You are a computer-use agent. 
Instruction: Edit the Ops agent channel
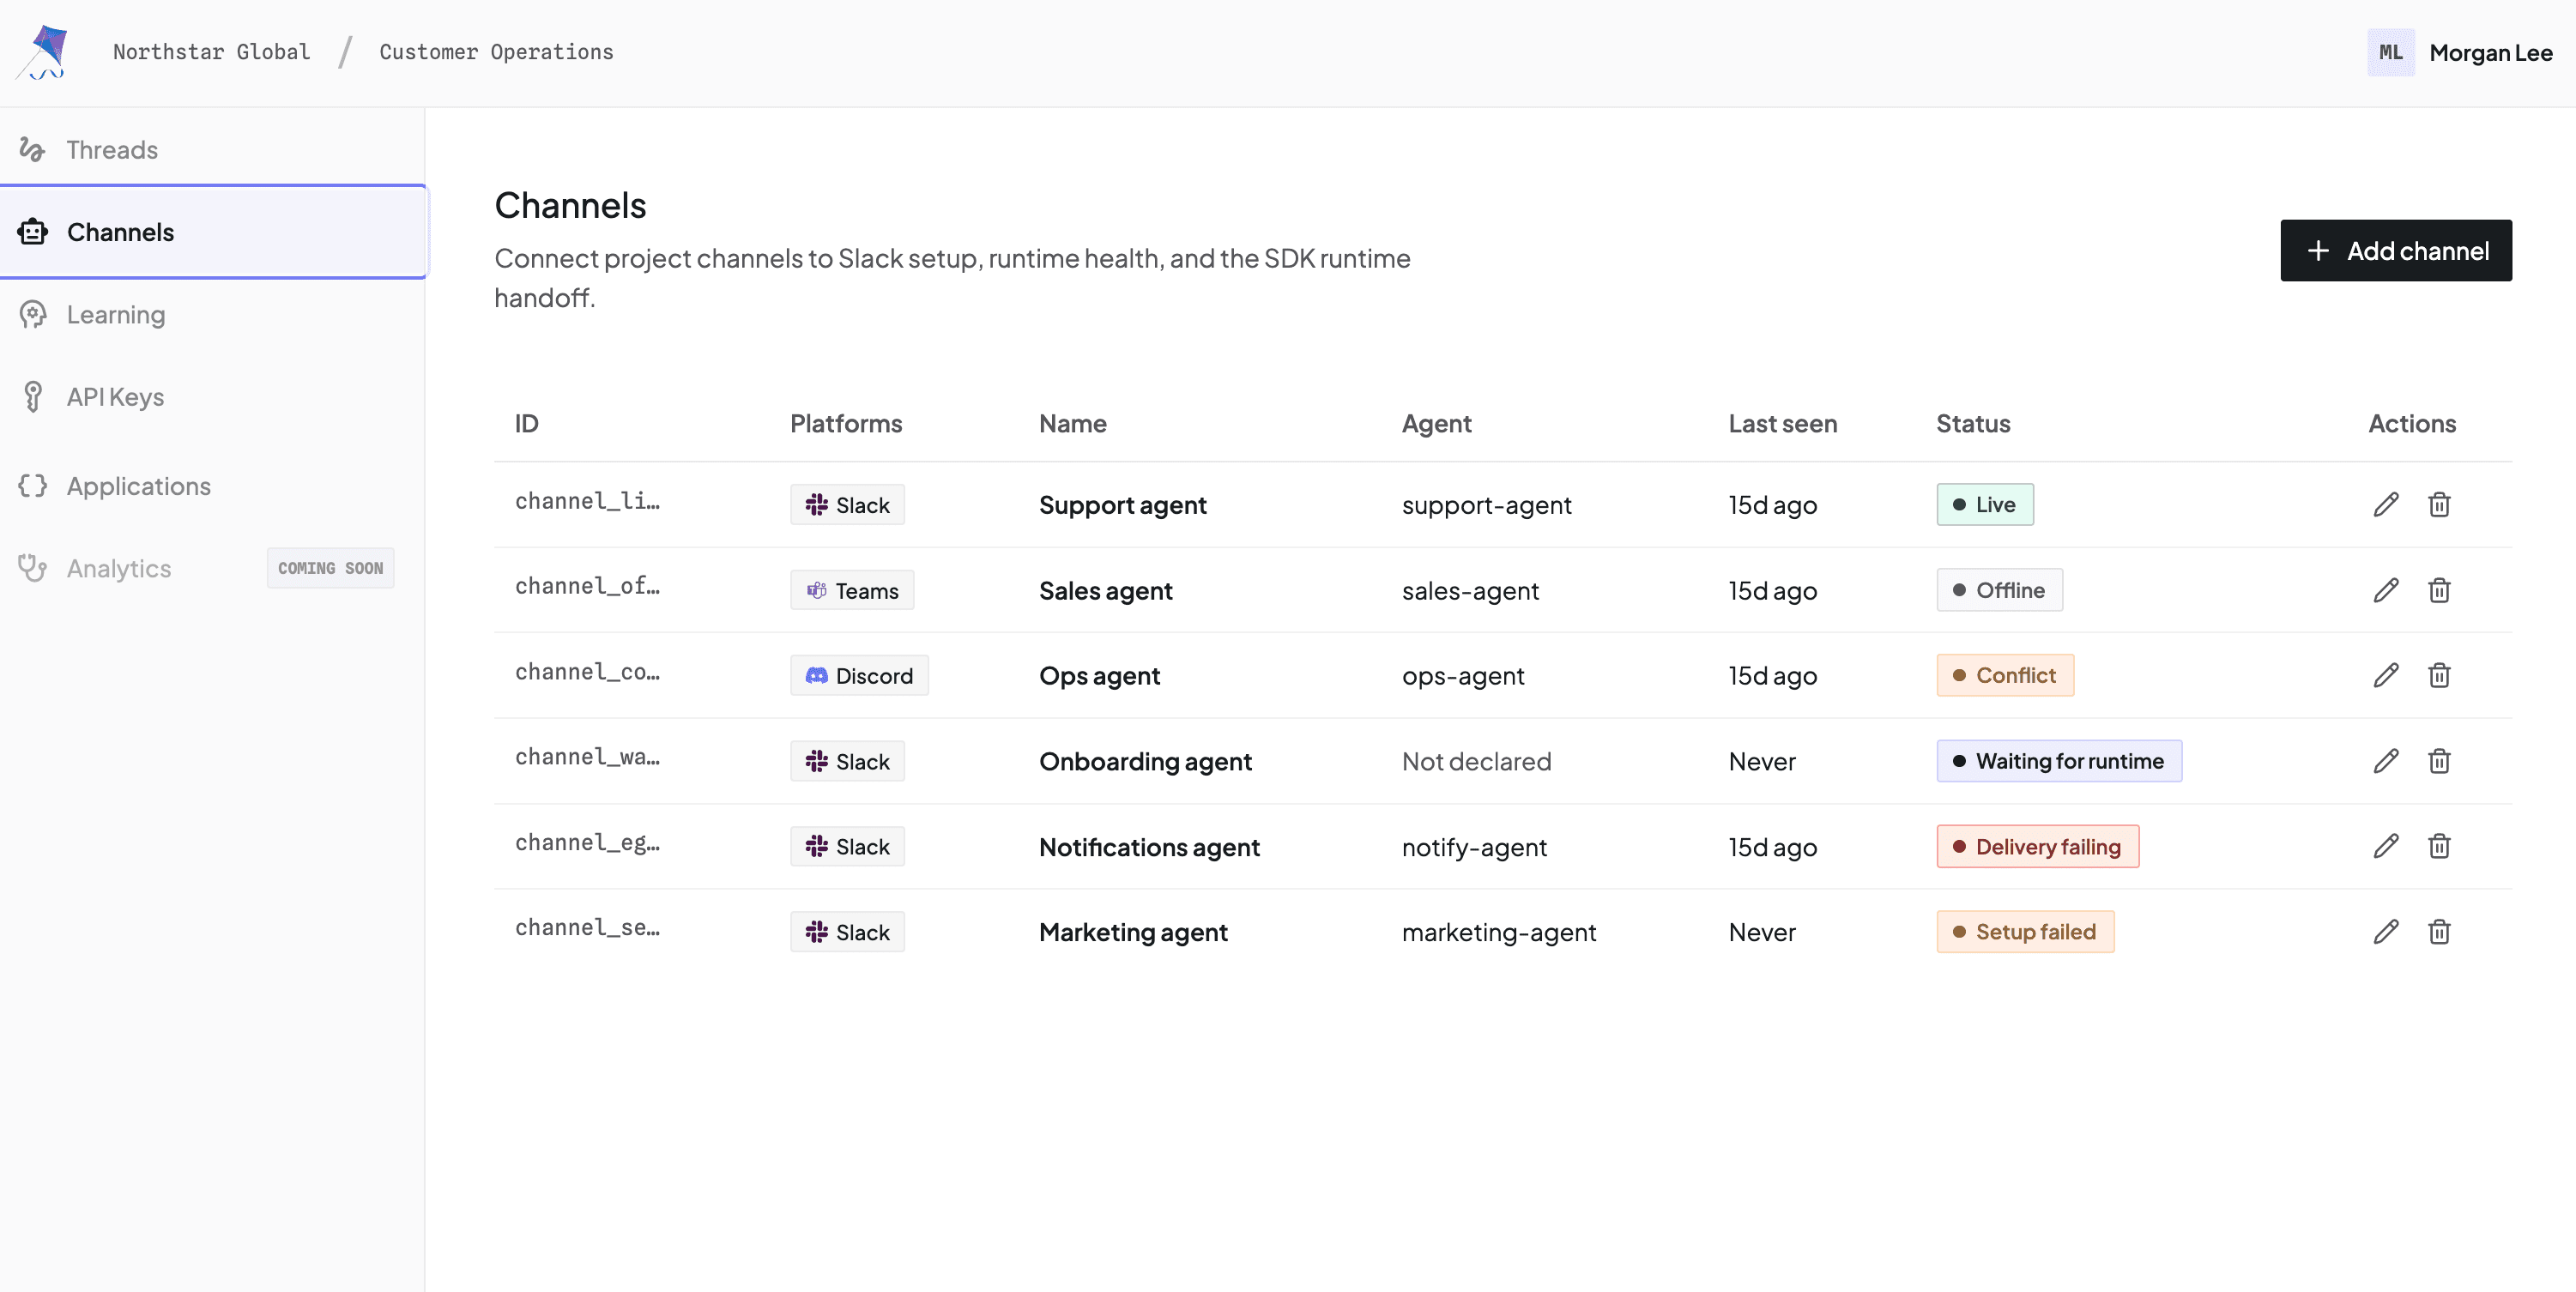click(x=2386, y=675)
